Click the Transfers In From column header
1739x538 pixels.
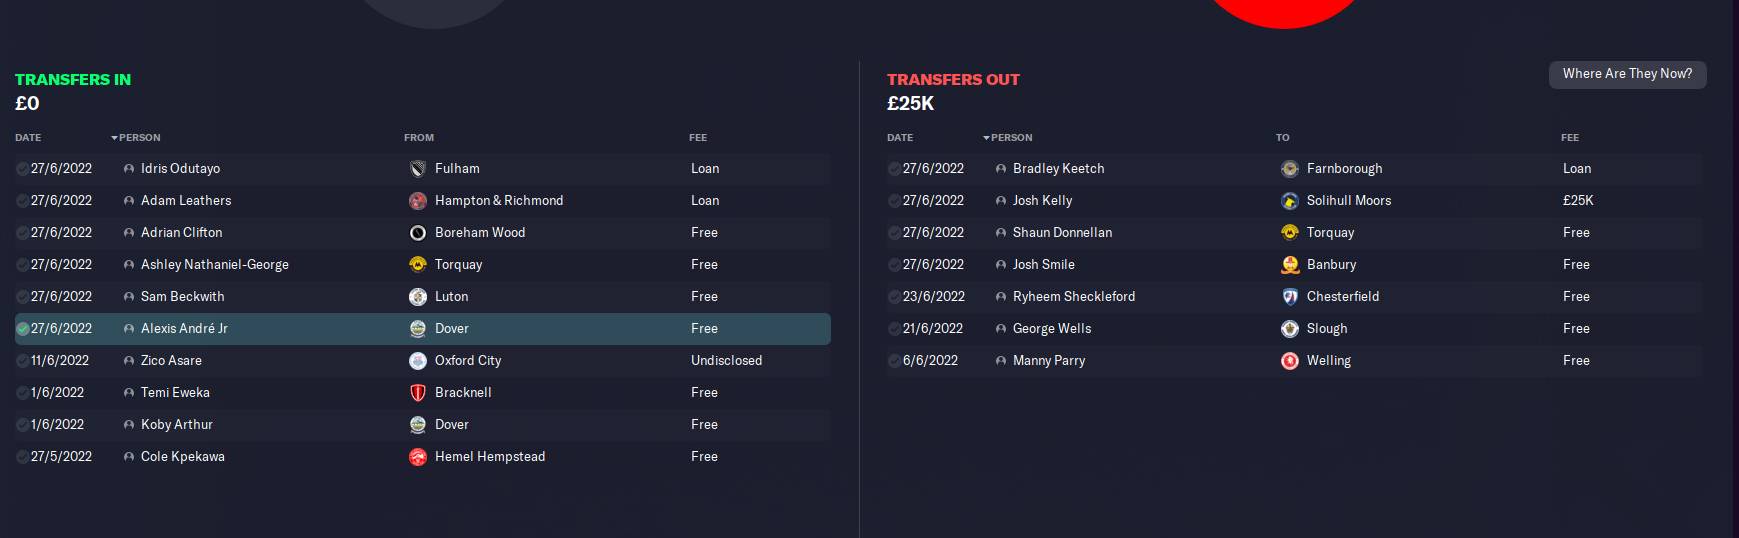click(419, 138)
